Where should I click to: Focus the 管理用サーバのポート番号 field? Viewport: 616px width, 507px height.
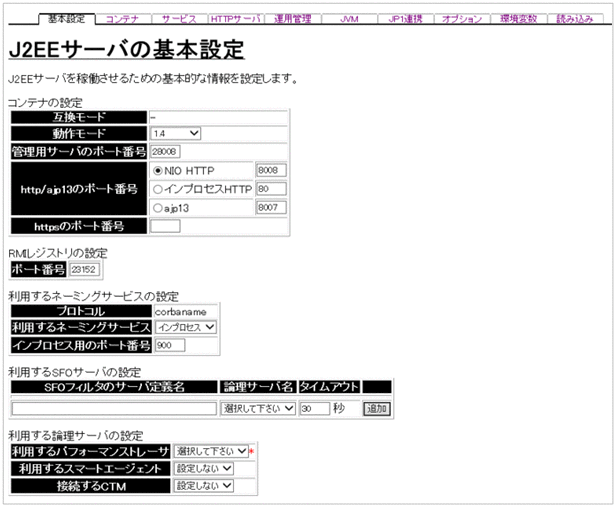pyautogui.click(x=165, y=152)
